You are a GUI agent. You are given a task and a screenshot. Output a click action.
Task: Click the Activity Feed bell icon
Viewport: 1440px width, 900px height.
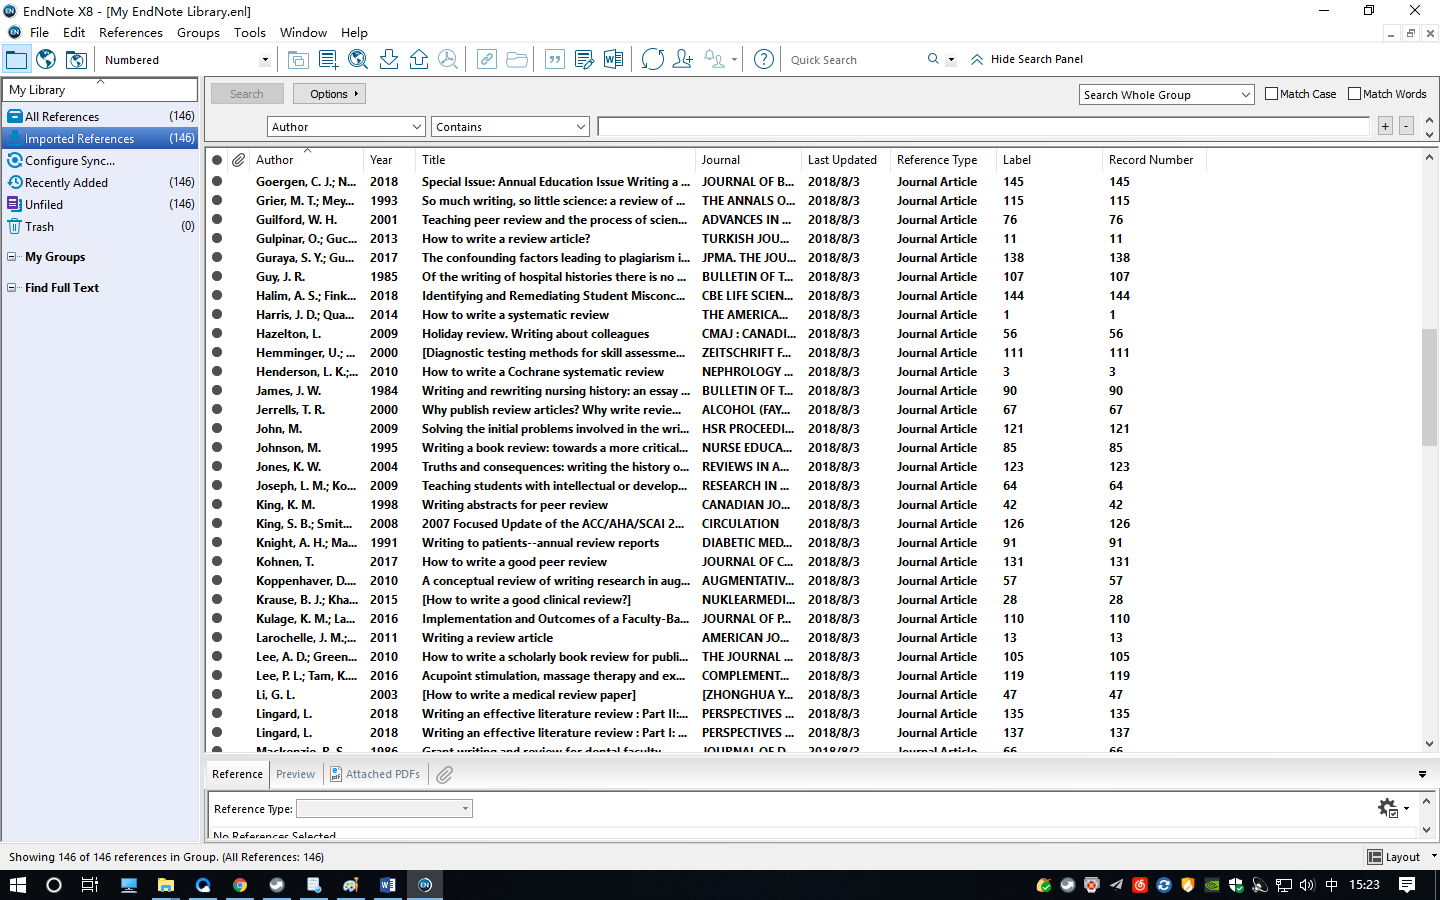click(714, 59)
